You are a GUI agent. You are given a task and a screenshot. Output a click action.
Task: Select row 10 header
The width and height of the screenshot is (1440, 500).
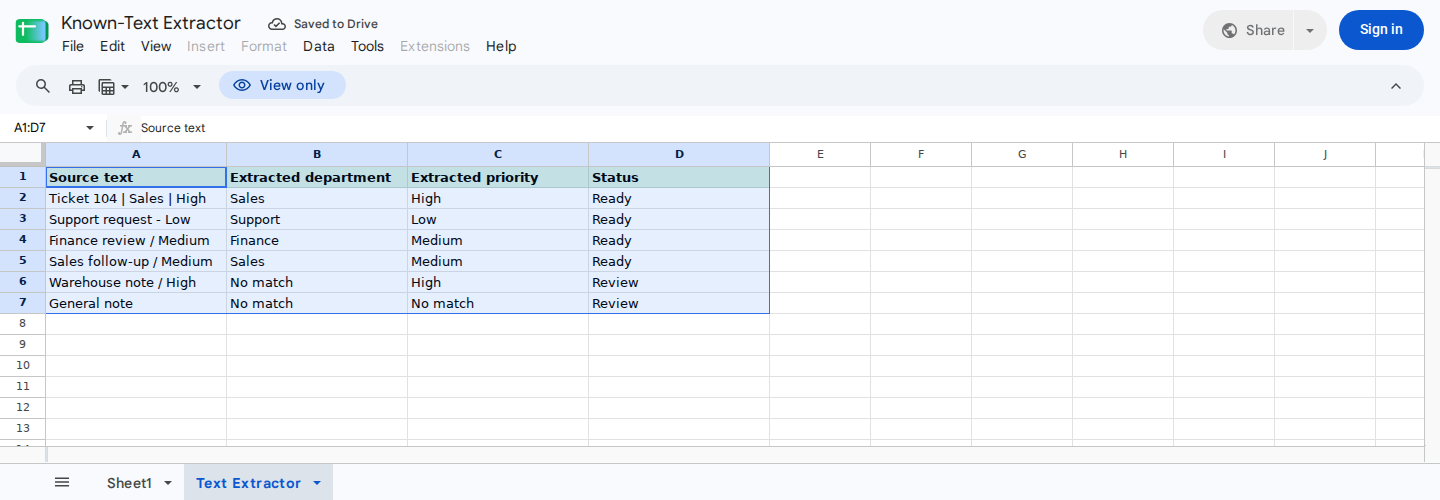point(23,366)
